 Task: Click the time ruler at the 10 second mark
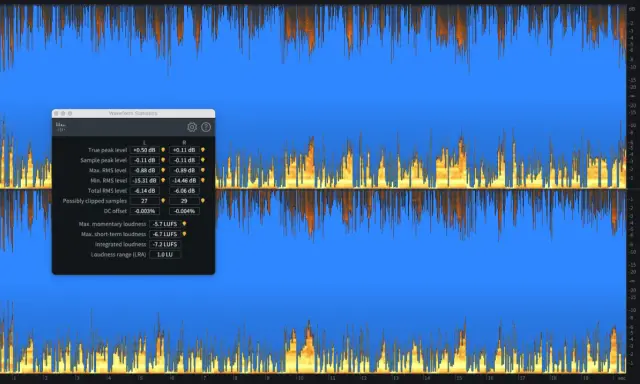click(x=300, y=378)
